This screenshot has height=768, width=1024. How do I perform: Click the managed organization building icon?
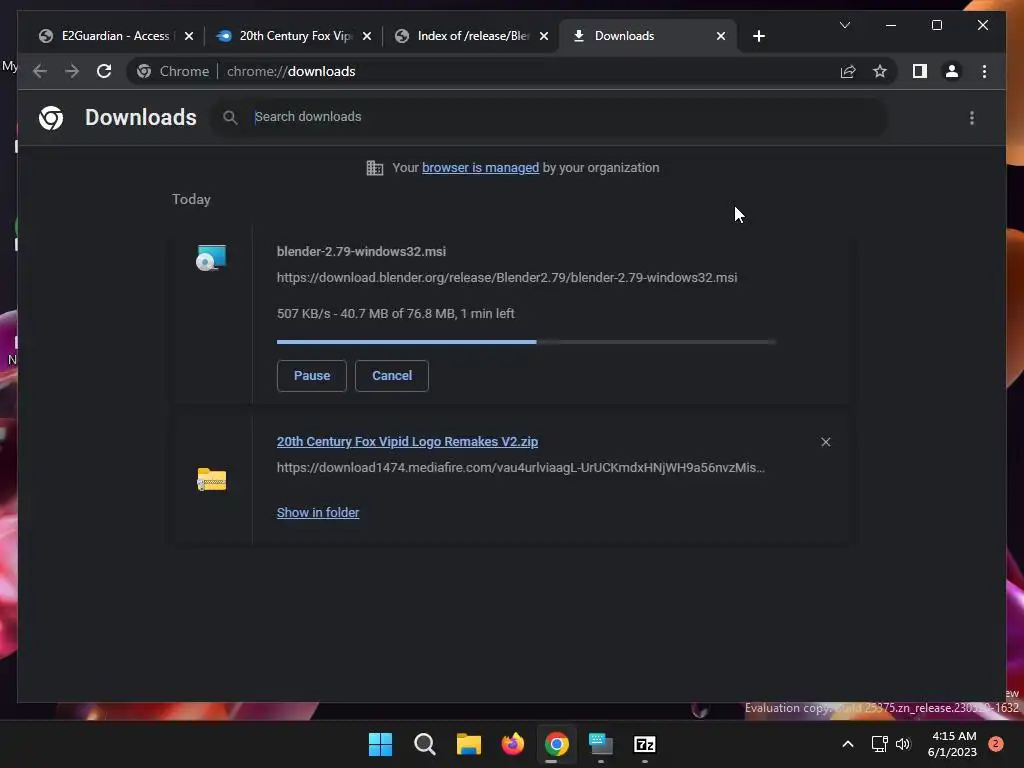click(x=375, y=168)
